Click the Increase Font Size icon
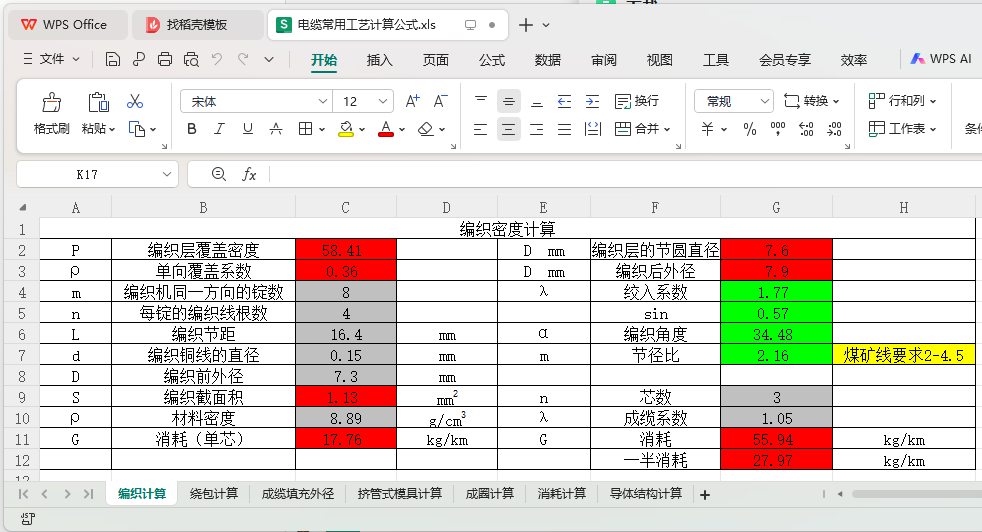This screenshot has width=982, height=532. (x=412, y=101)
